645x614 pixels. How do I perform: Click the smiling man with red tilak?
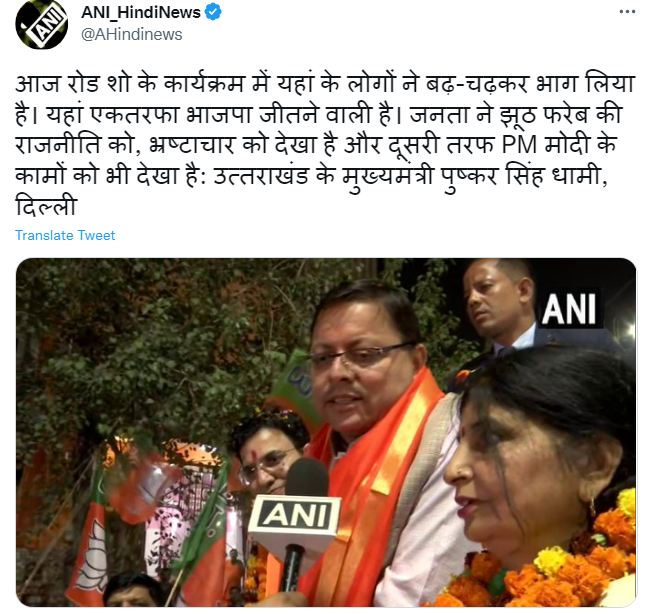[x=267, y=452]
